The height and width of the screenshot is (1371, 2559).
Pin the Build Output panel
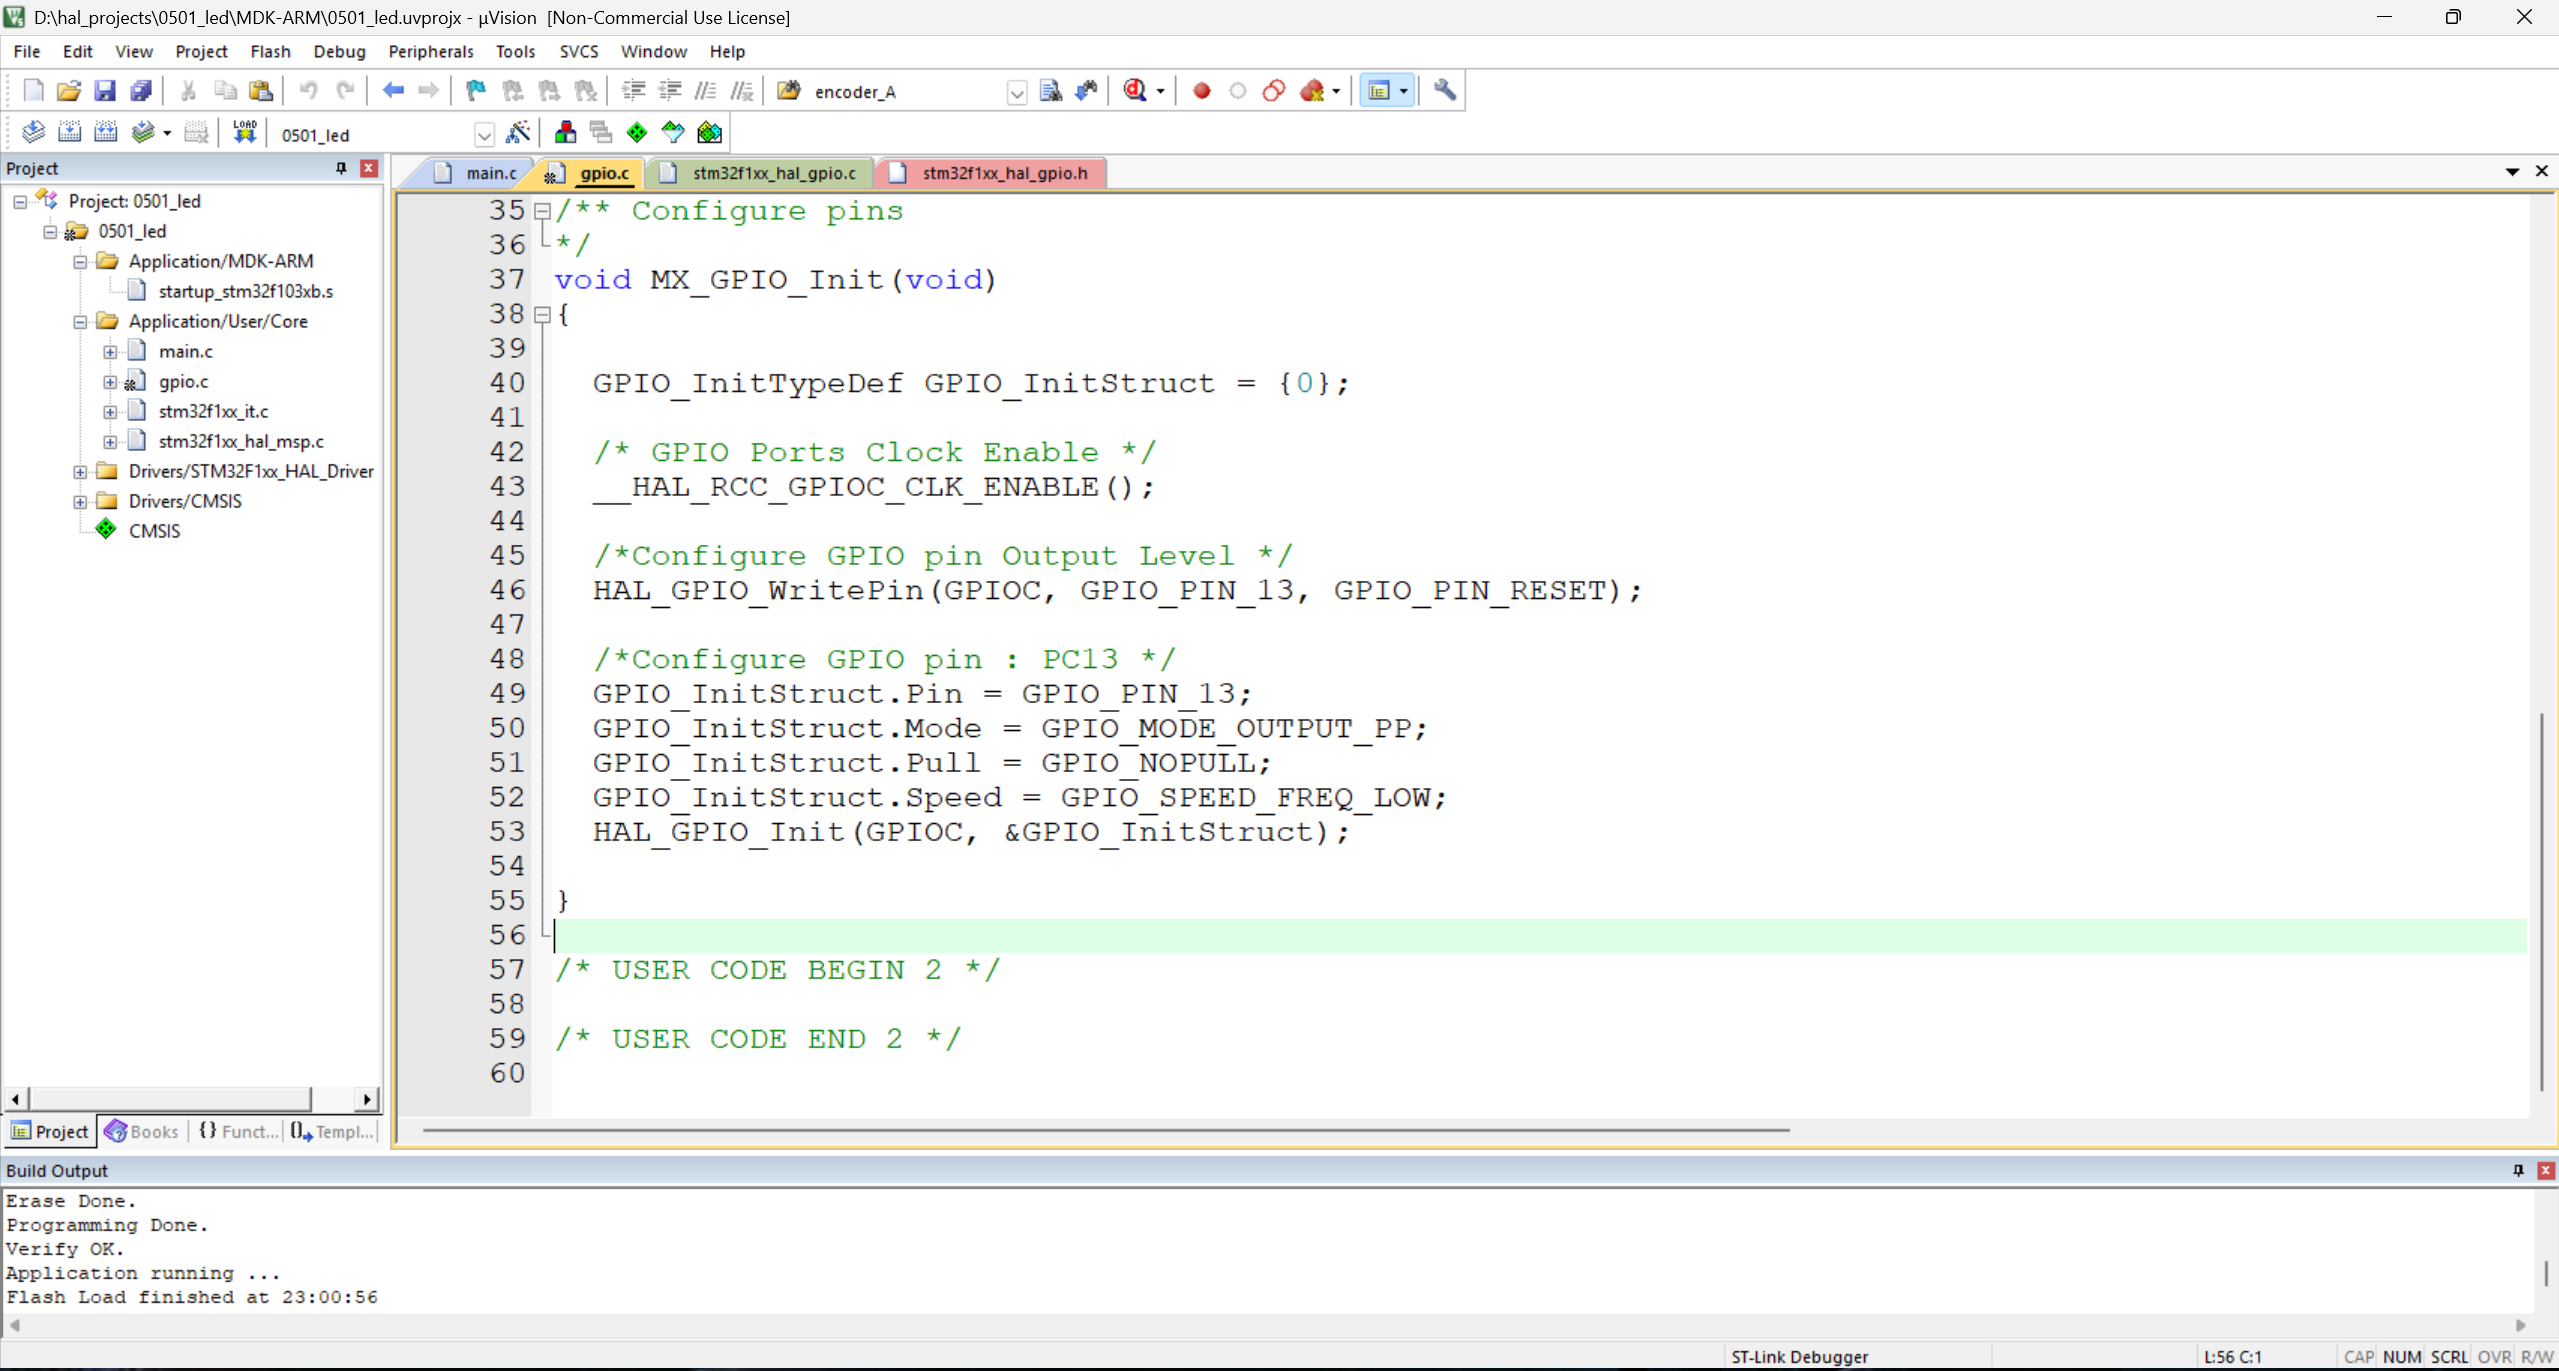pyautogui.click(x=2518, y=1170)
